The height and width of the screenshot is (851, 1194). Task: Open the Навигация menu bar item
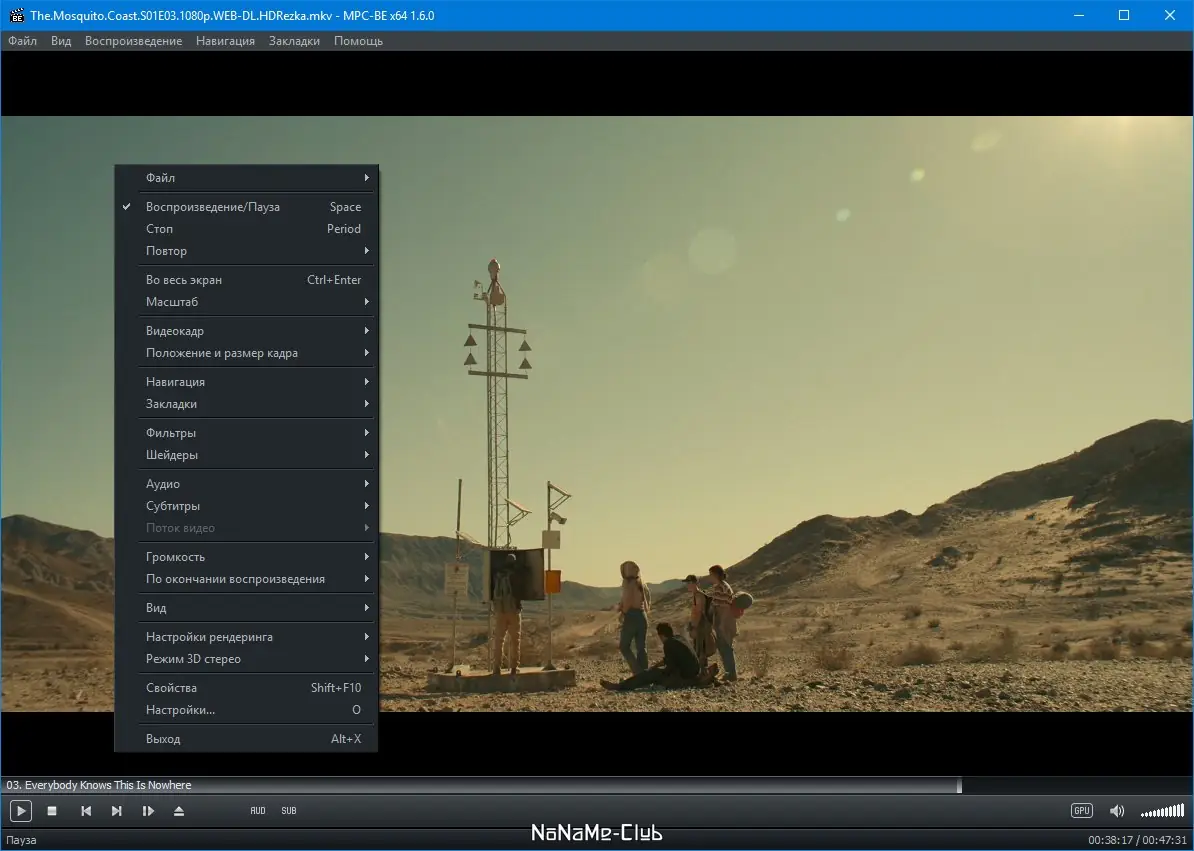[x=225, y=41]
